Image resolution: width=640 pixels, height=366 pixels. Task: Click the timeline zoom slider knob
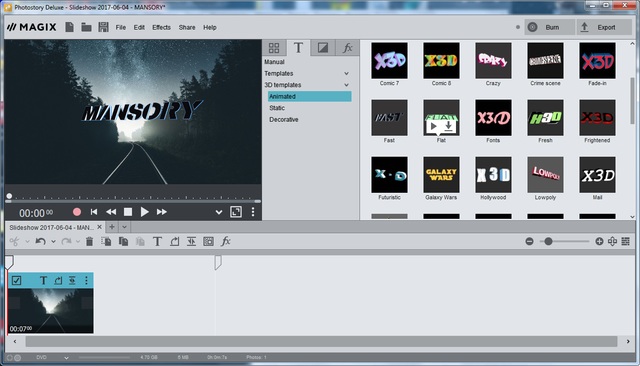click(x=548, y=242)
